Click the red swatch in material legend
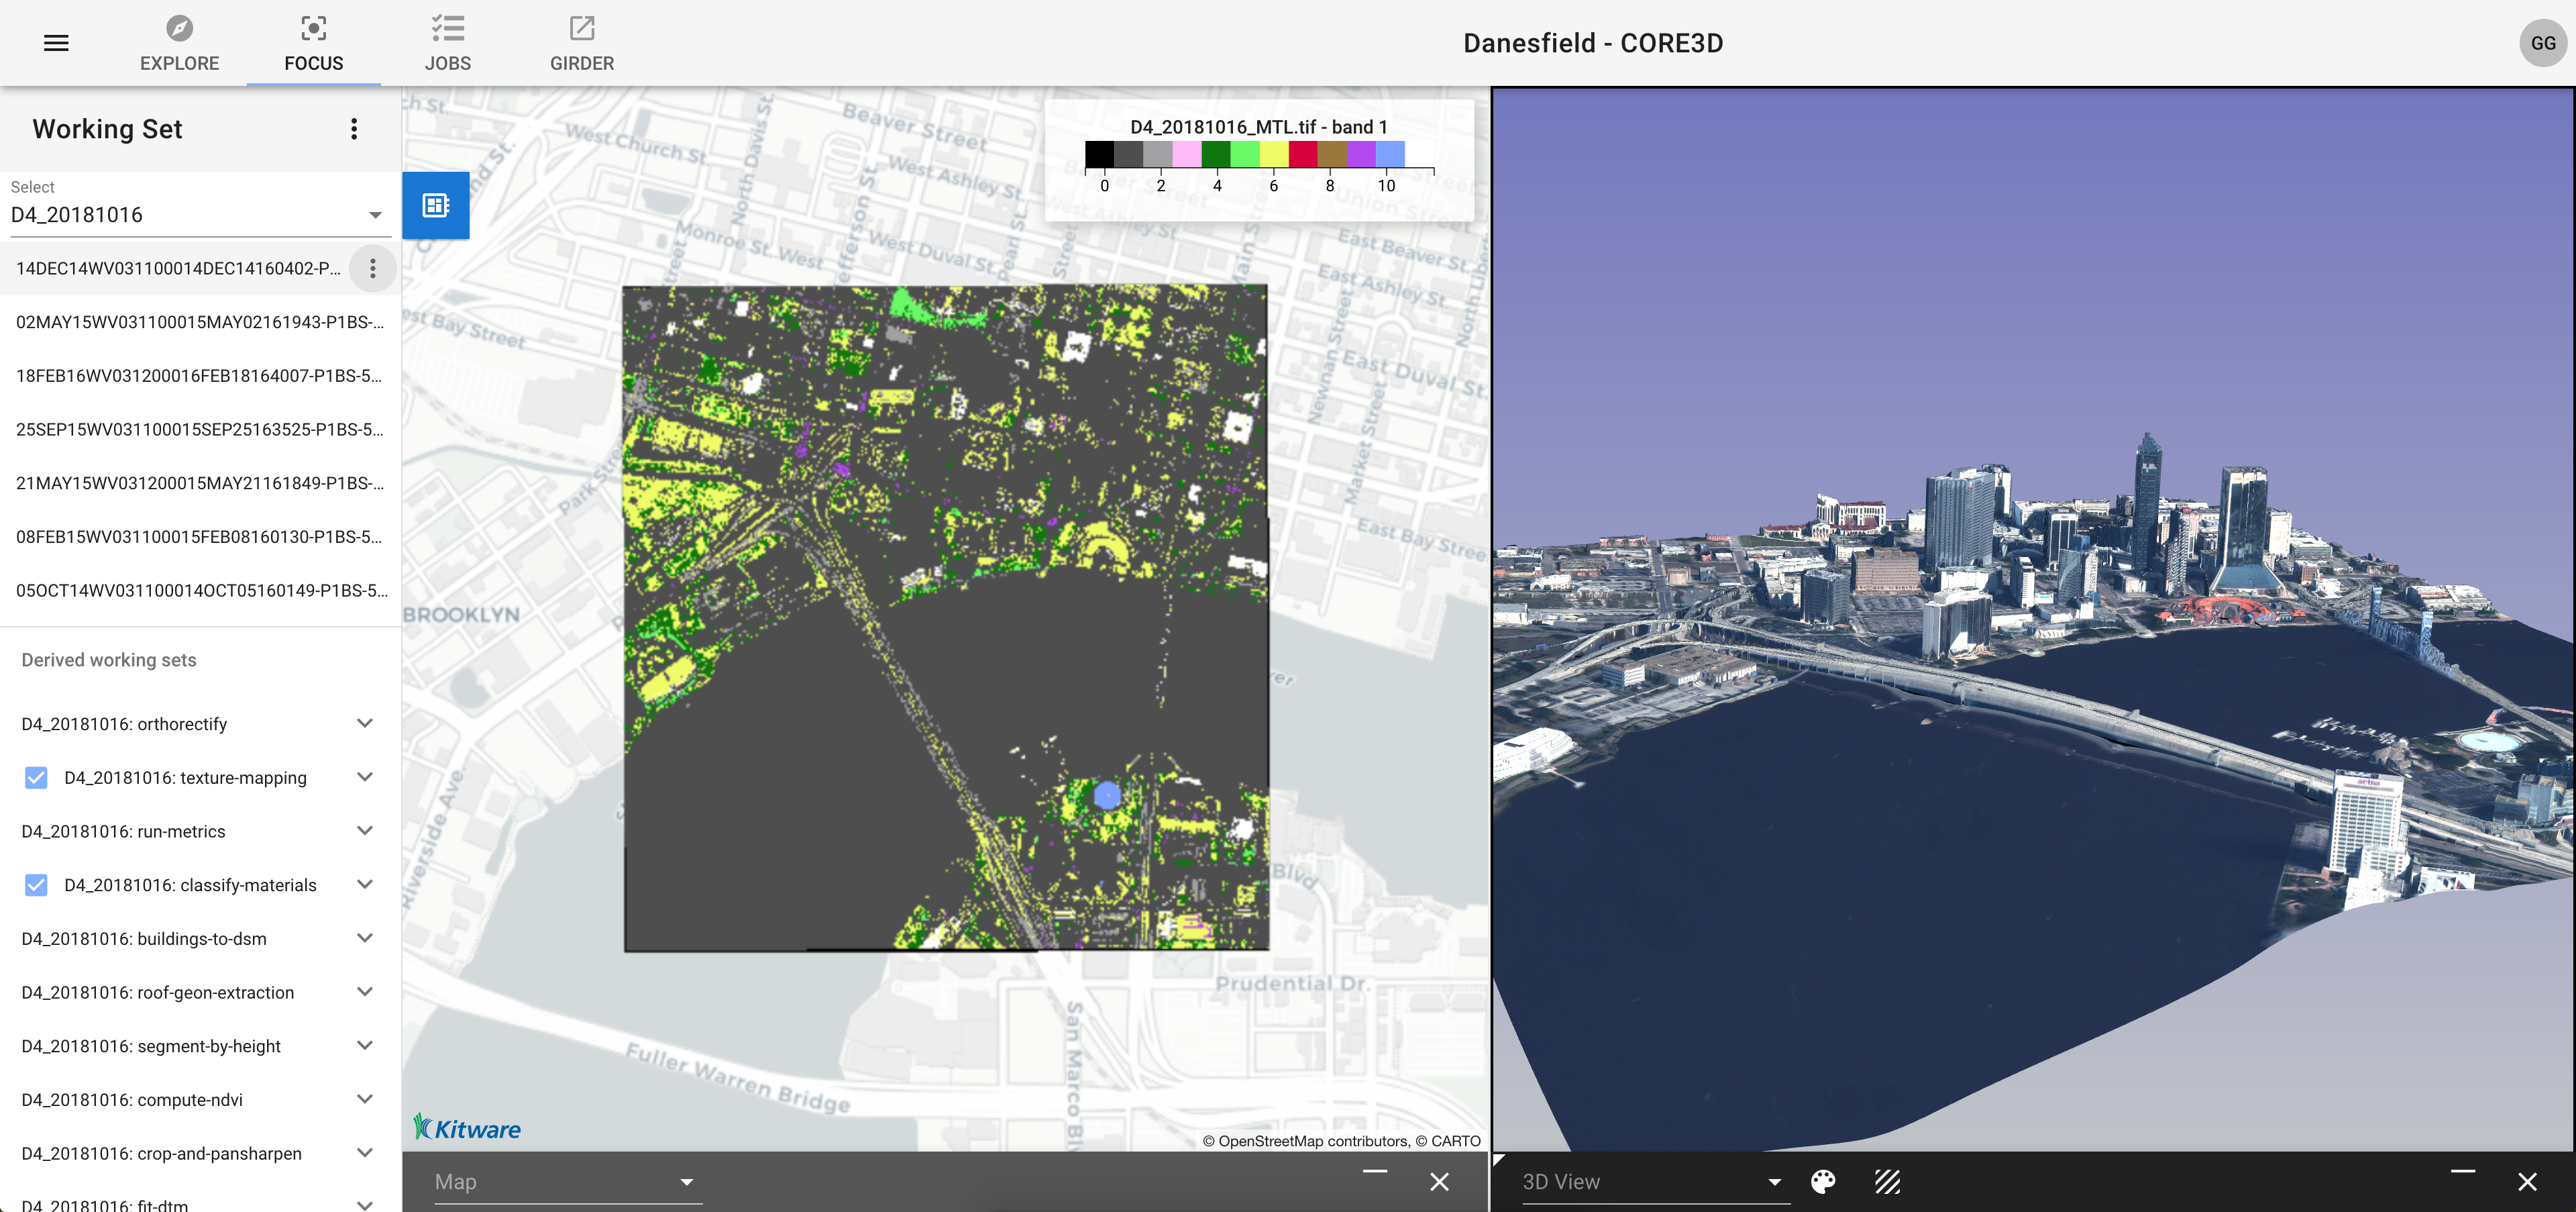The width and height of the screenshot is (2576, 1212). tap(1302, 154)
